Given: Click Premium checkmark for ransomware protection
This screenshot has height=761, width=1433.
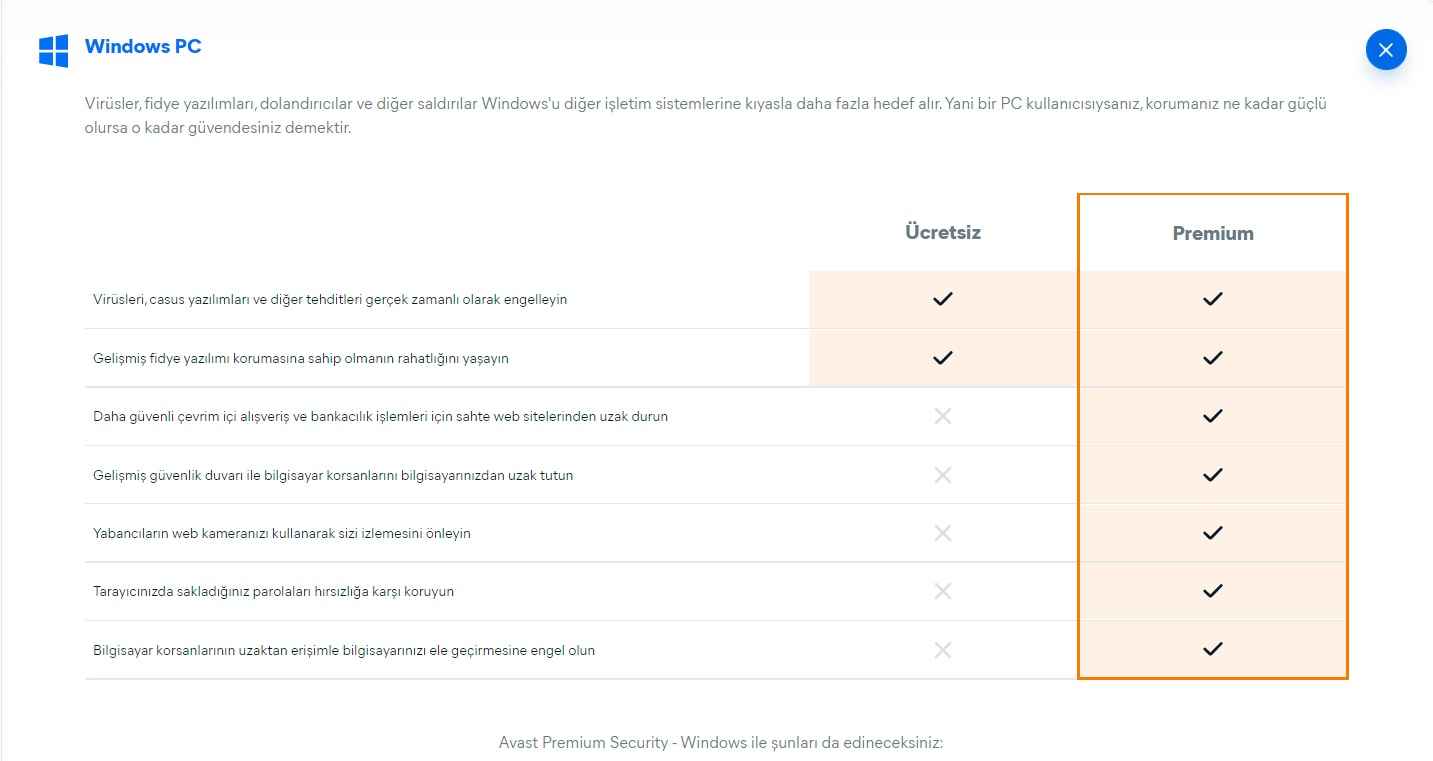Looking at the screenshot, I should tap(1212, 357).
